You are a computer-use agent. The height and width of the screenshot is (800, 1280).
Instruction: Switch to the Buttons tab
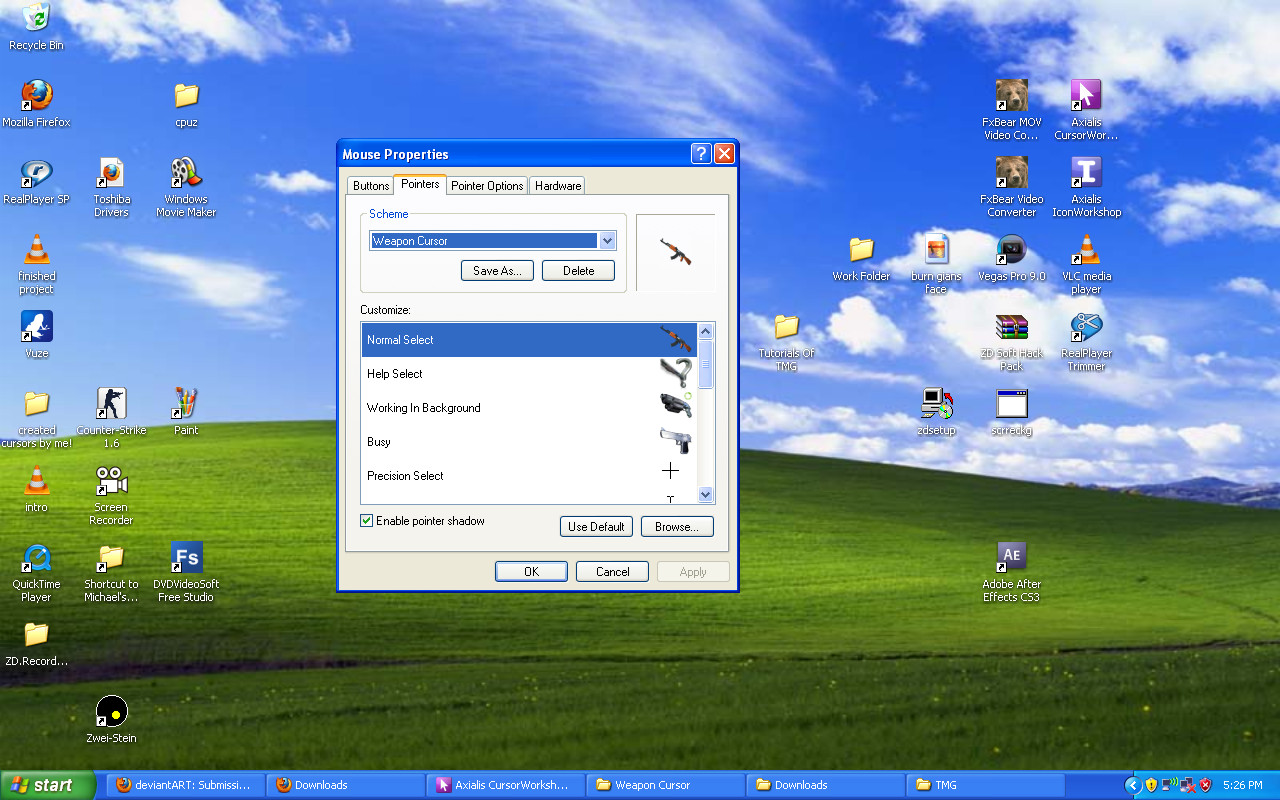coord(371,186)
